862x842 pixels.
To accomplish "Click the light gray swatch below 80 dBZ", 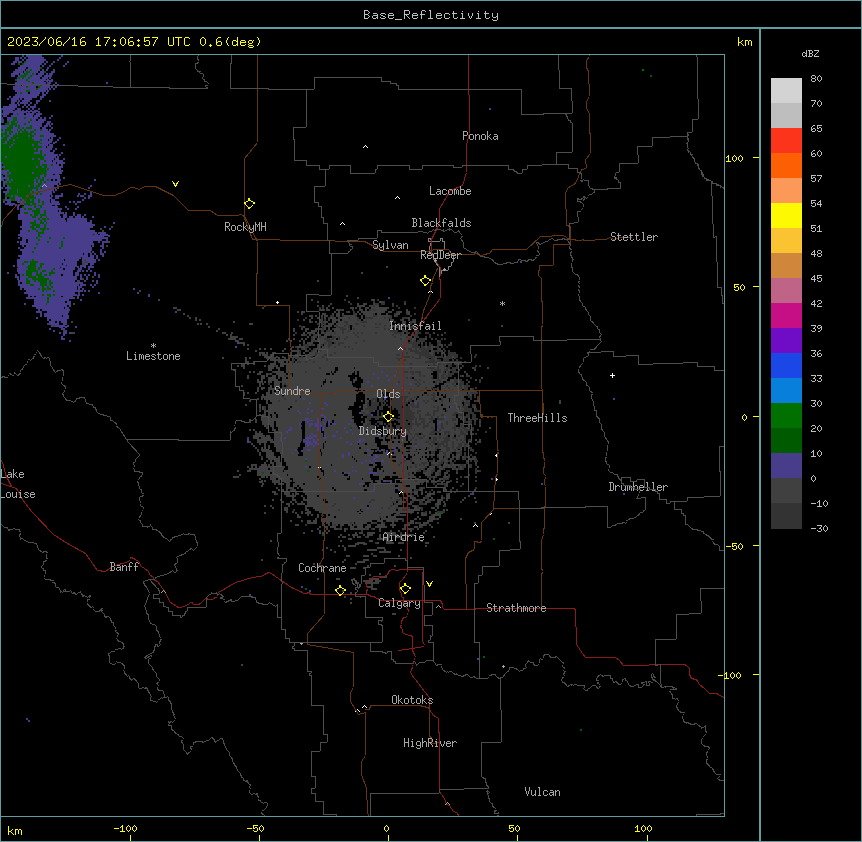I will 786,91.
